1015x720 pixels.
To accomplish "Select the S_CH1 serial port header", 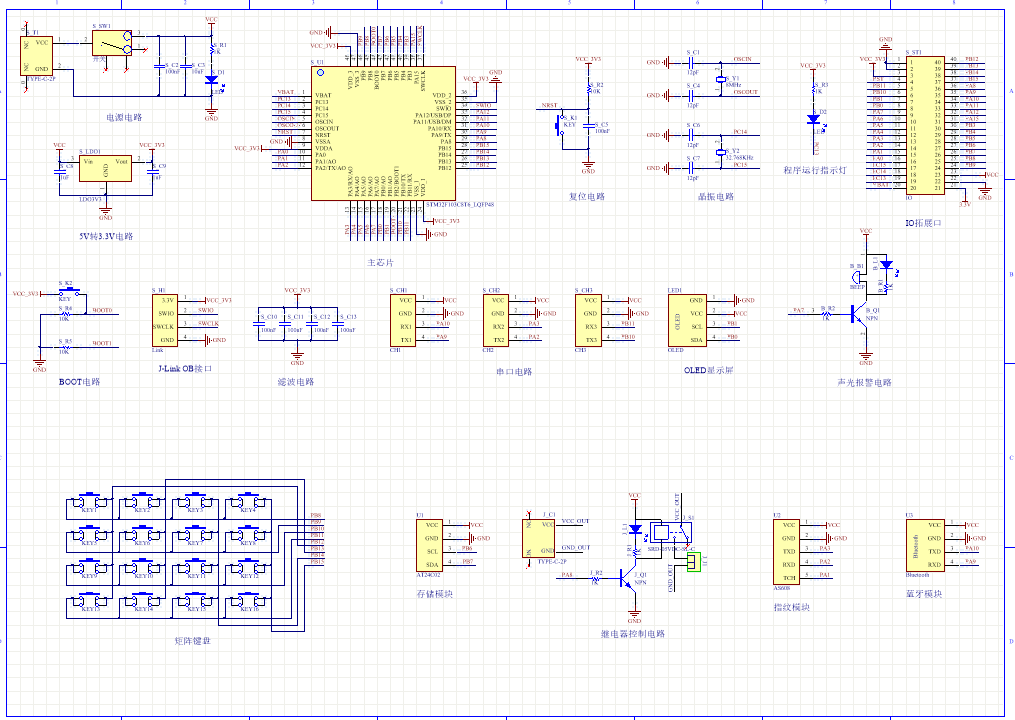I will coord(404,320).
